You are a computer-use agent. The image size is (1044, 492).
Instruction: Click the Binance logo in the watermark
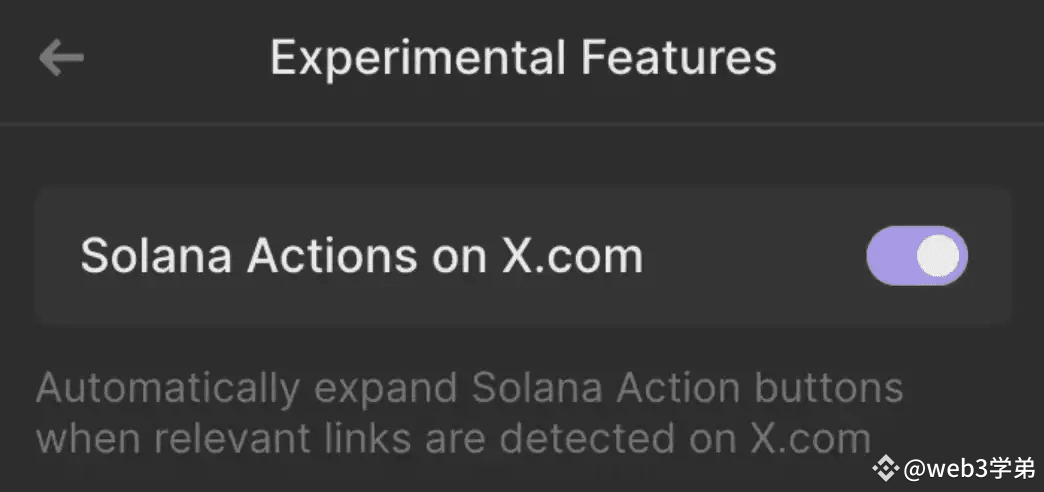886,469
